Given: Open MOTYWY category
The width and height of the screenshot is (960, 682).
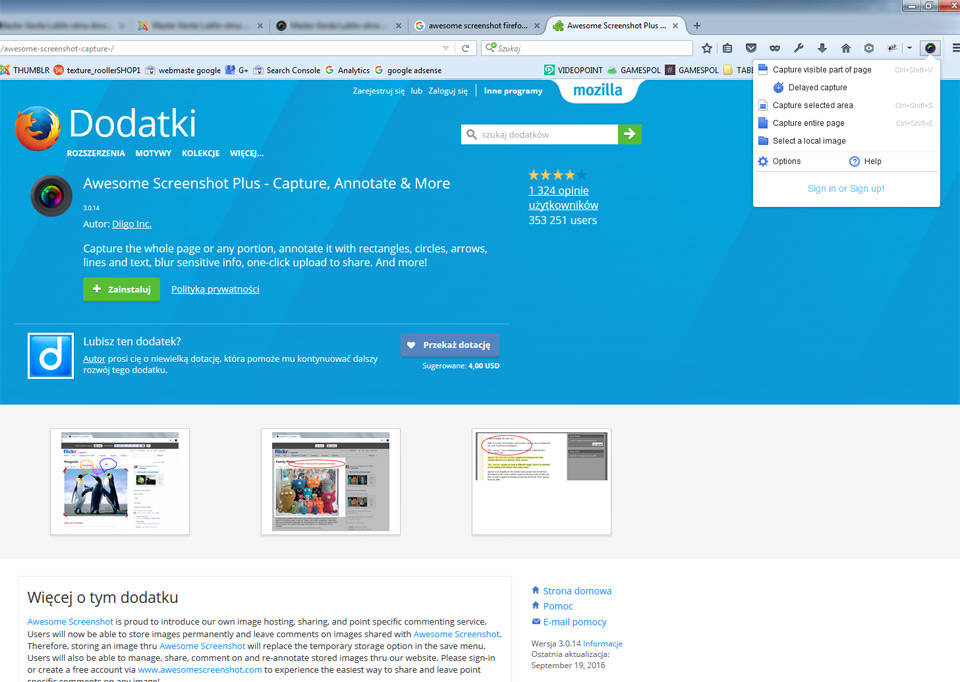Looking at the screenshot, I should (x=153, y=153).
